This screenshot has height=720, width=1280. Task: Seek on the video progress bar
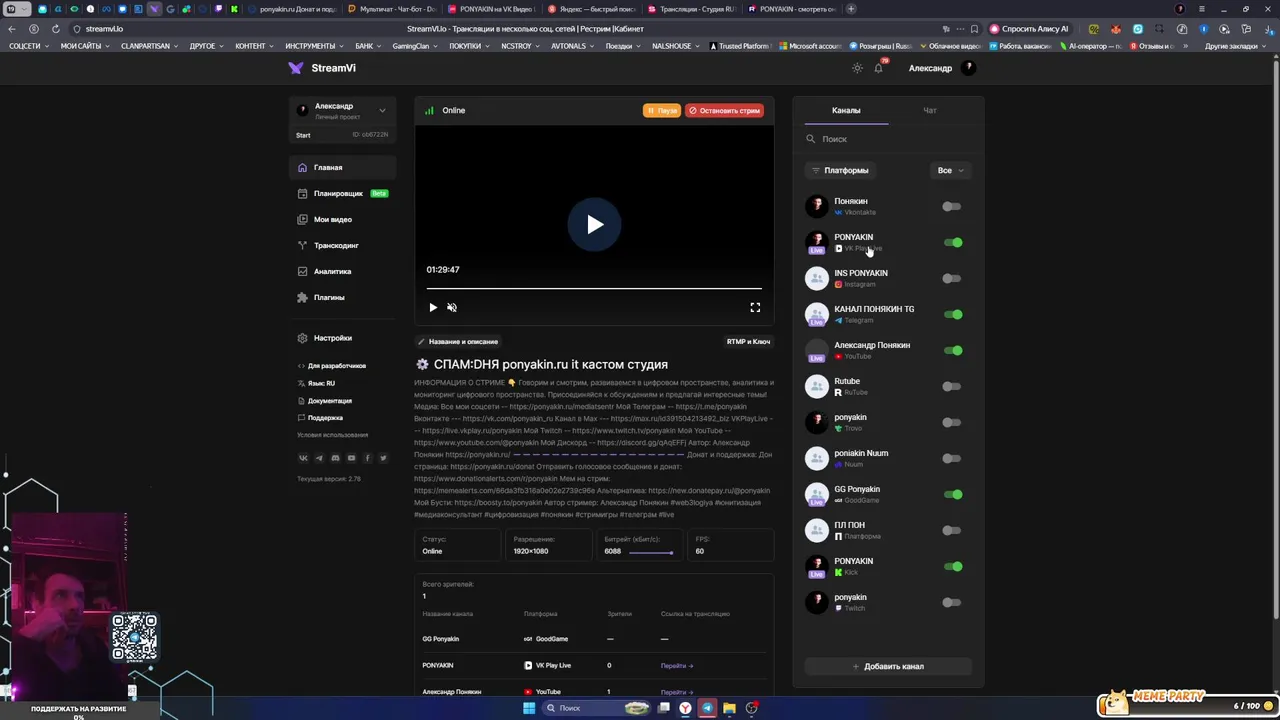pyautogui.click(x=594, y=289)
